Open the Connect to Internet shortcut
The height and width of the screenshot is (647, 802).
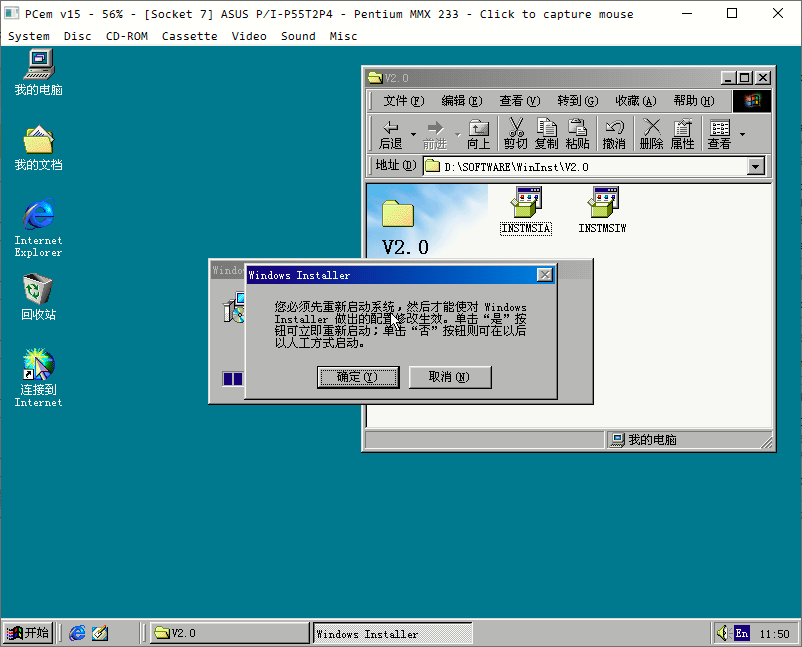tap(38, 378)
